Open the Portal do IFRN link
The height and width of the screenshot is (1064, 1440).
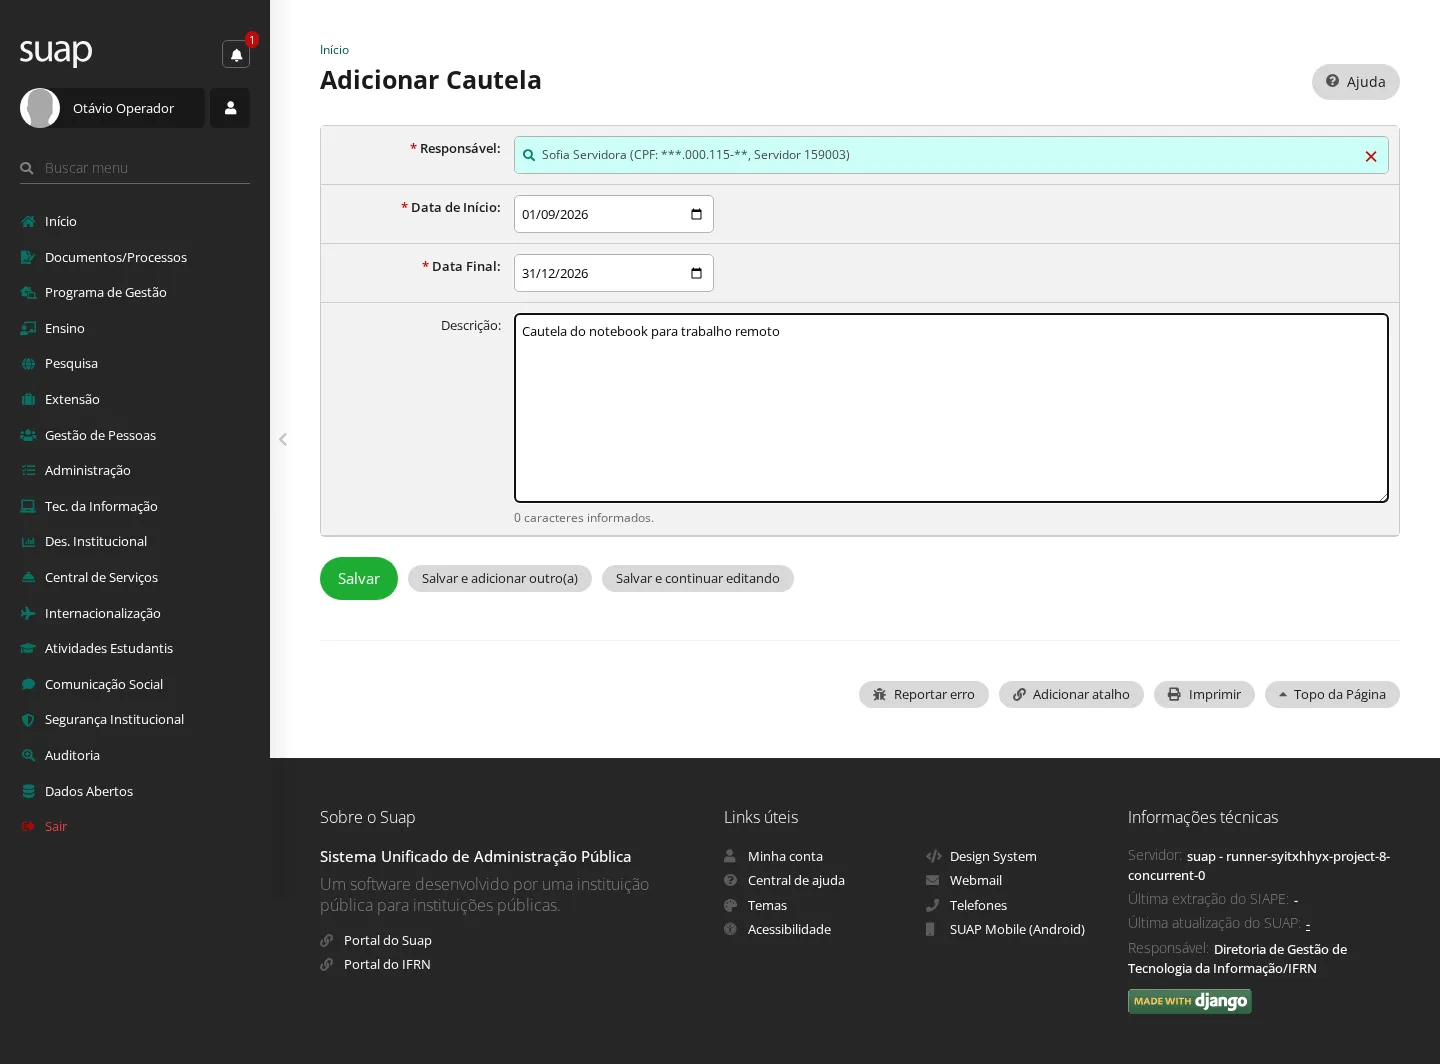point(387,965)
